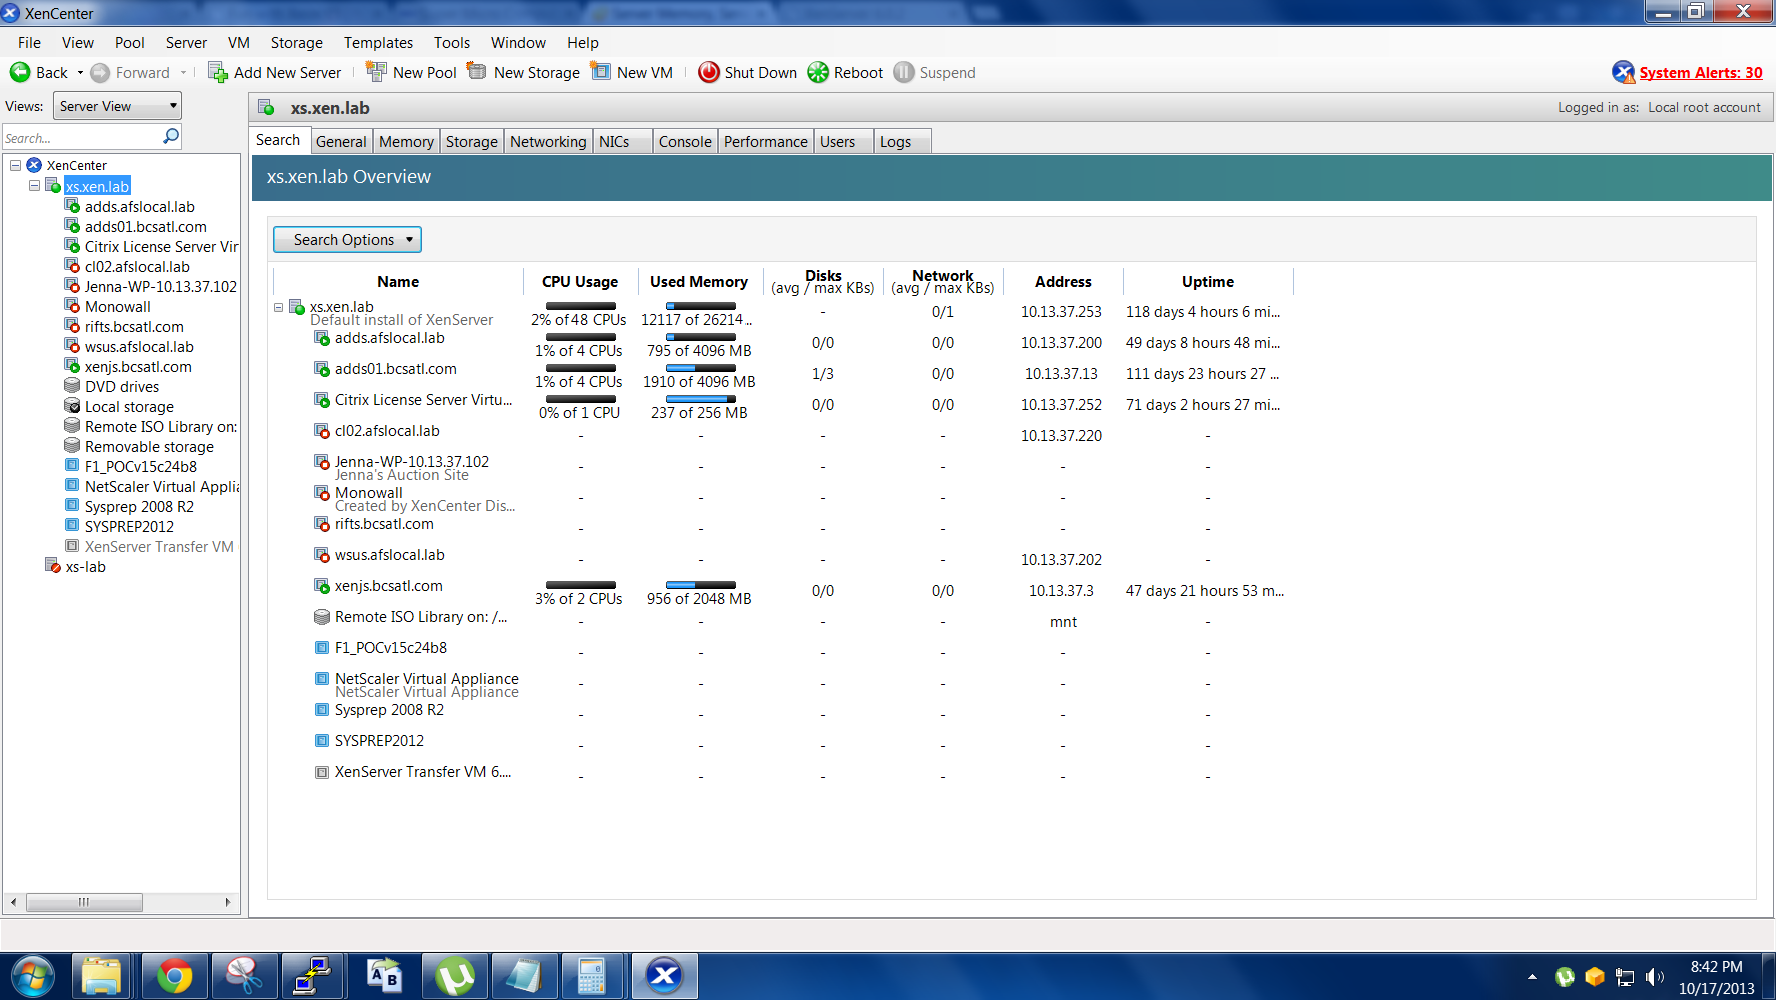Click the volume icon in system tray

coord(1655,977)
